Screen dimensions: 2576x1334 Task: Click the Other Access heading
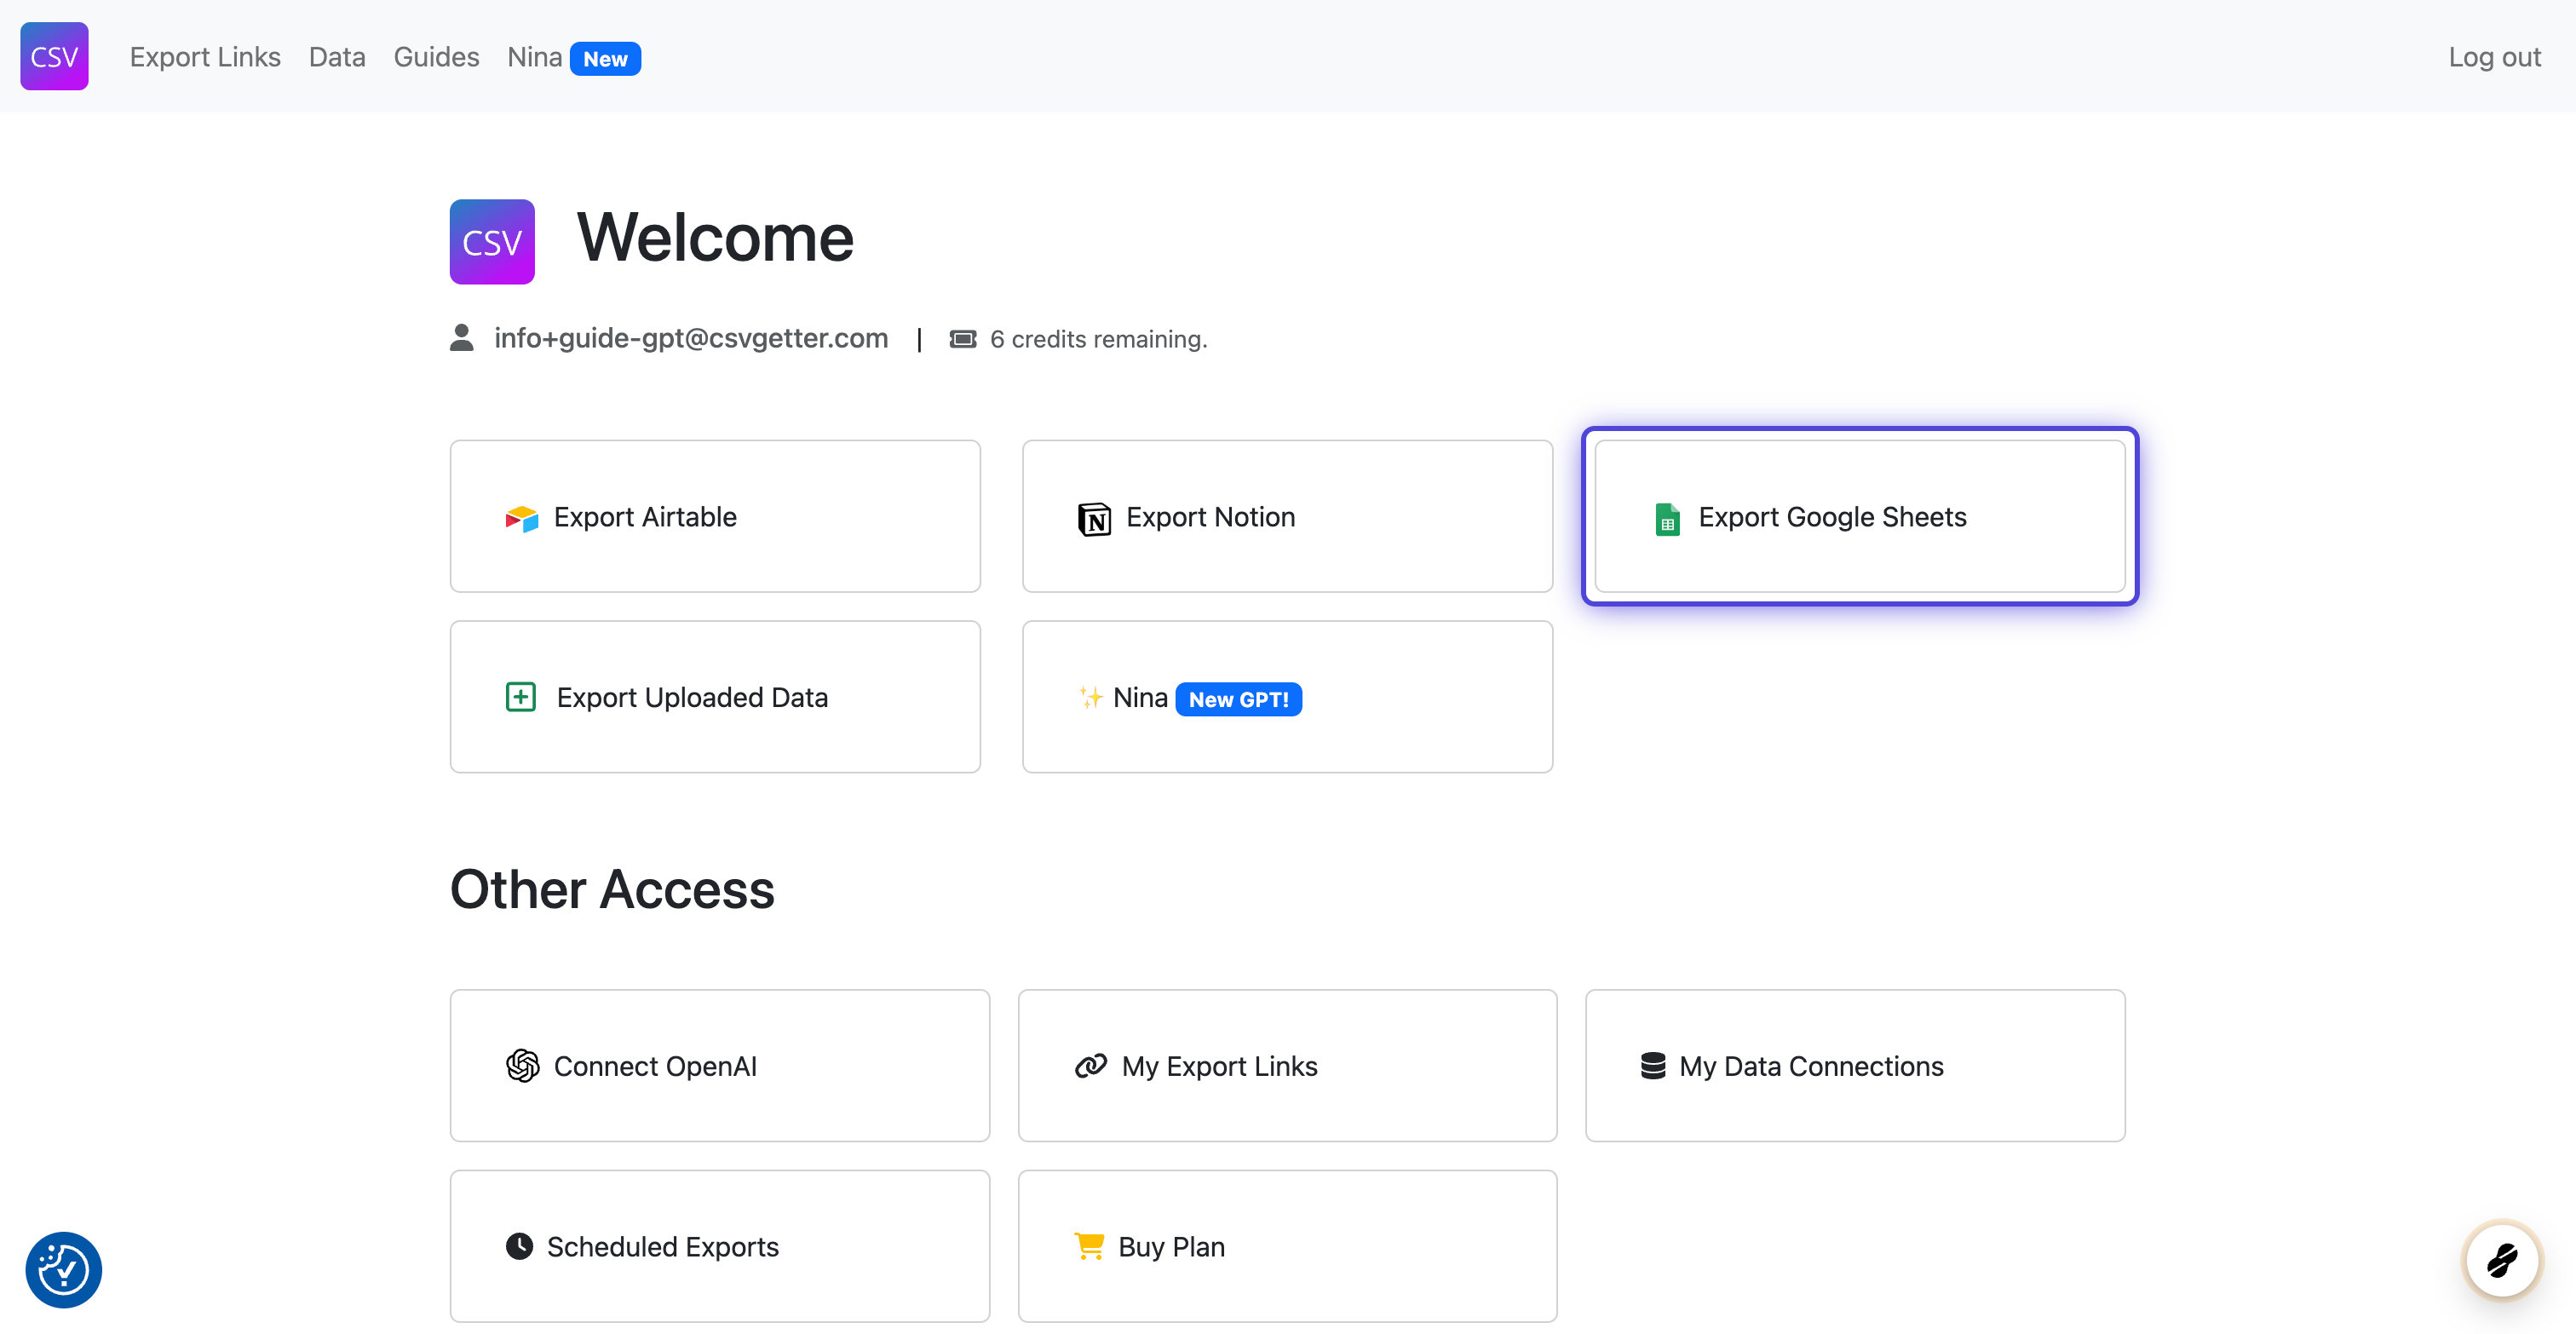coord(612,889)
